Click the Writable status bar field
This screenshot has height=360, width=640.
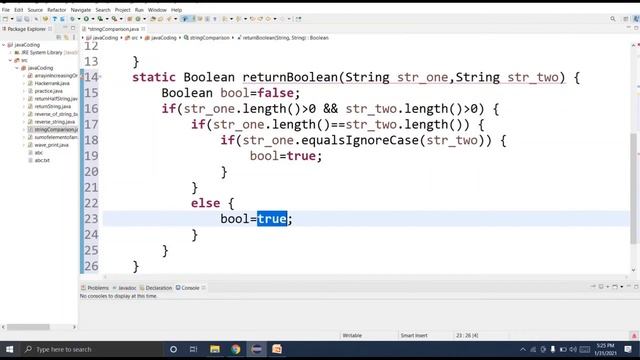click(x=352, y=336)
